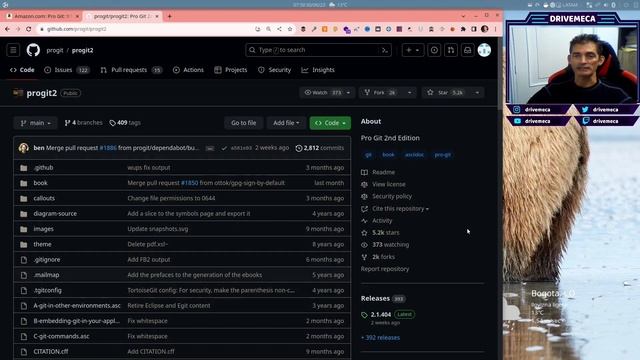Switch to the Security tab
The height and width of the screenshot is (360, 640).
274,70
